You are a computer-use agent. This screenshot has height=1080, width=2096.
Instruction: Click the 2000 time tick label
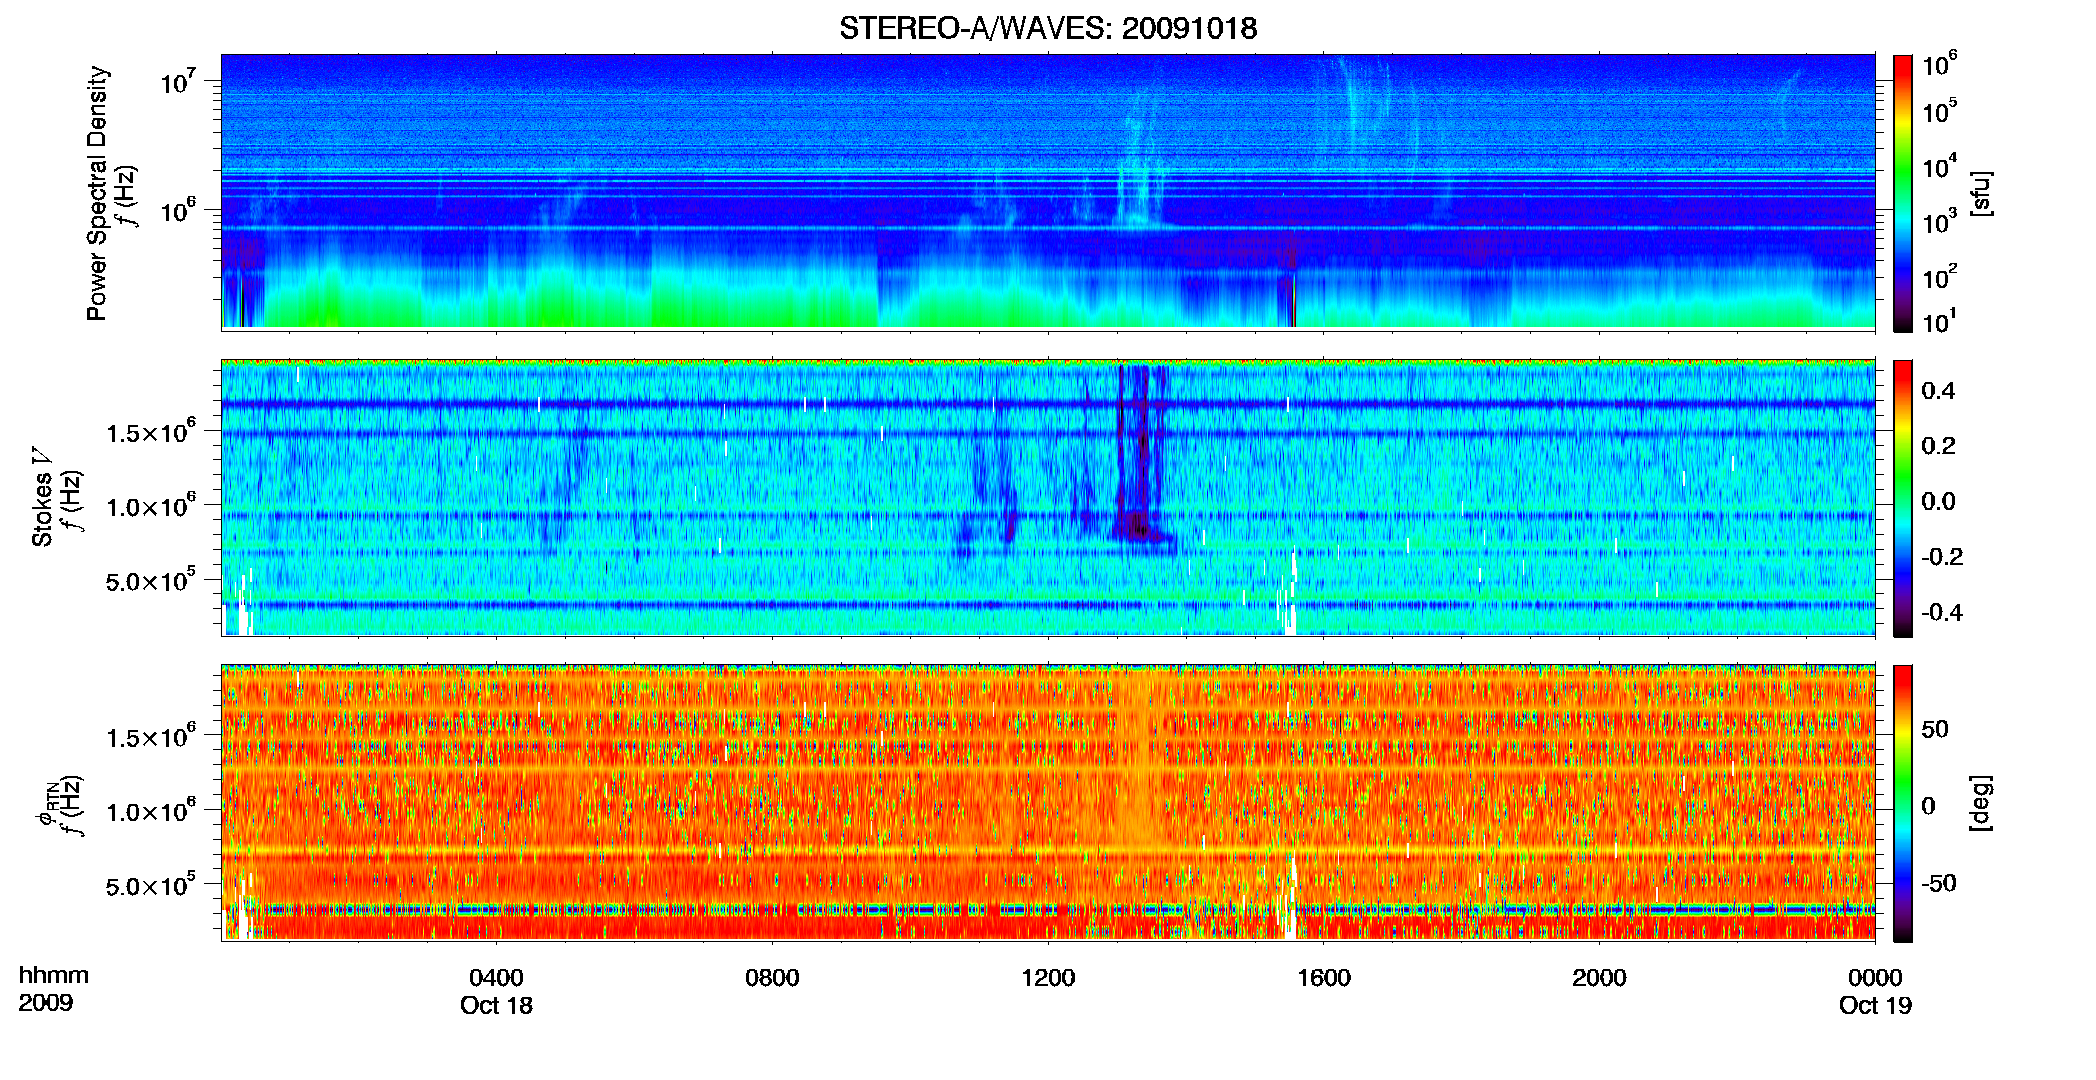click(x=1599, y=978)
